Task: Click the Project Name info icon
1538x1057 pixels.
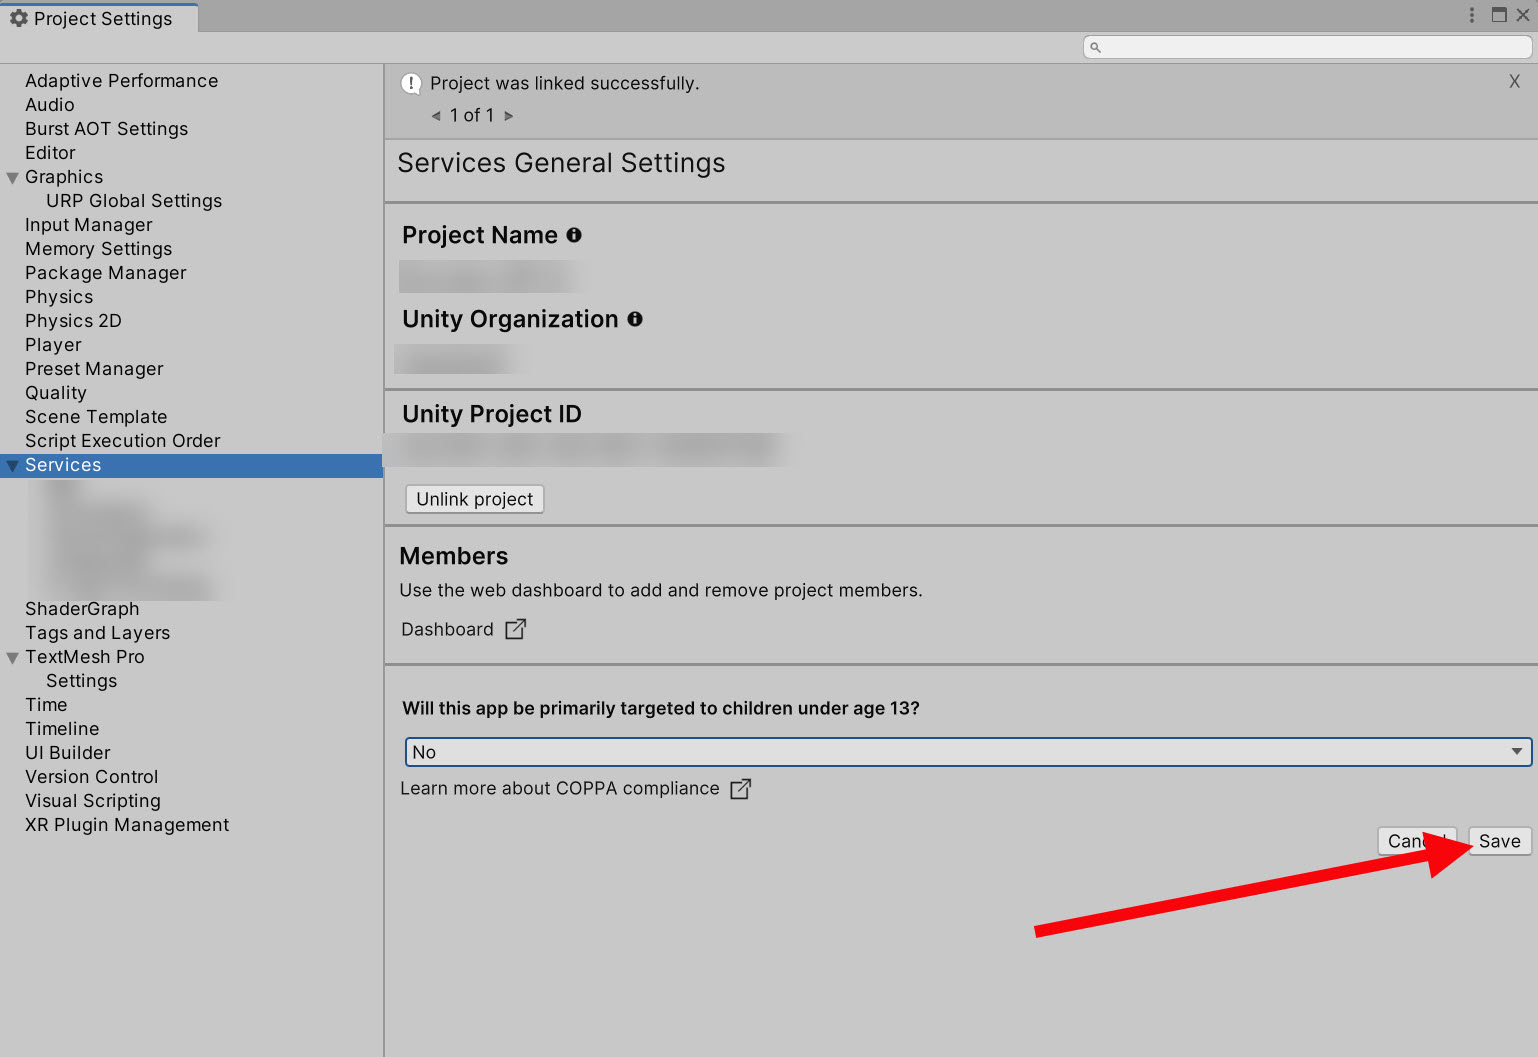Action: point(574,235)
